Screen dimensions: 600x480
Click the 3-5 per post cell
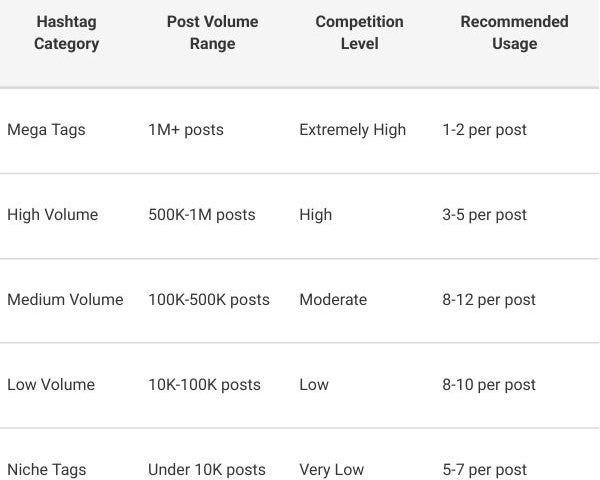484,215
